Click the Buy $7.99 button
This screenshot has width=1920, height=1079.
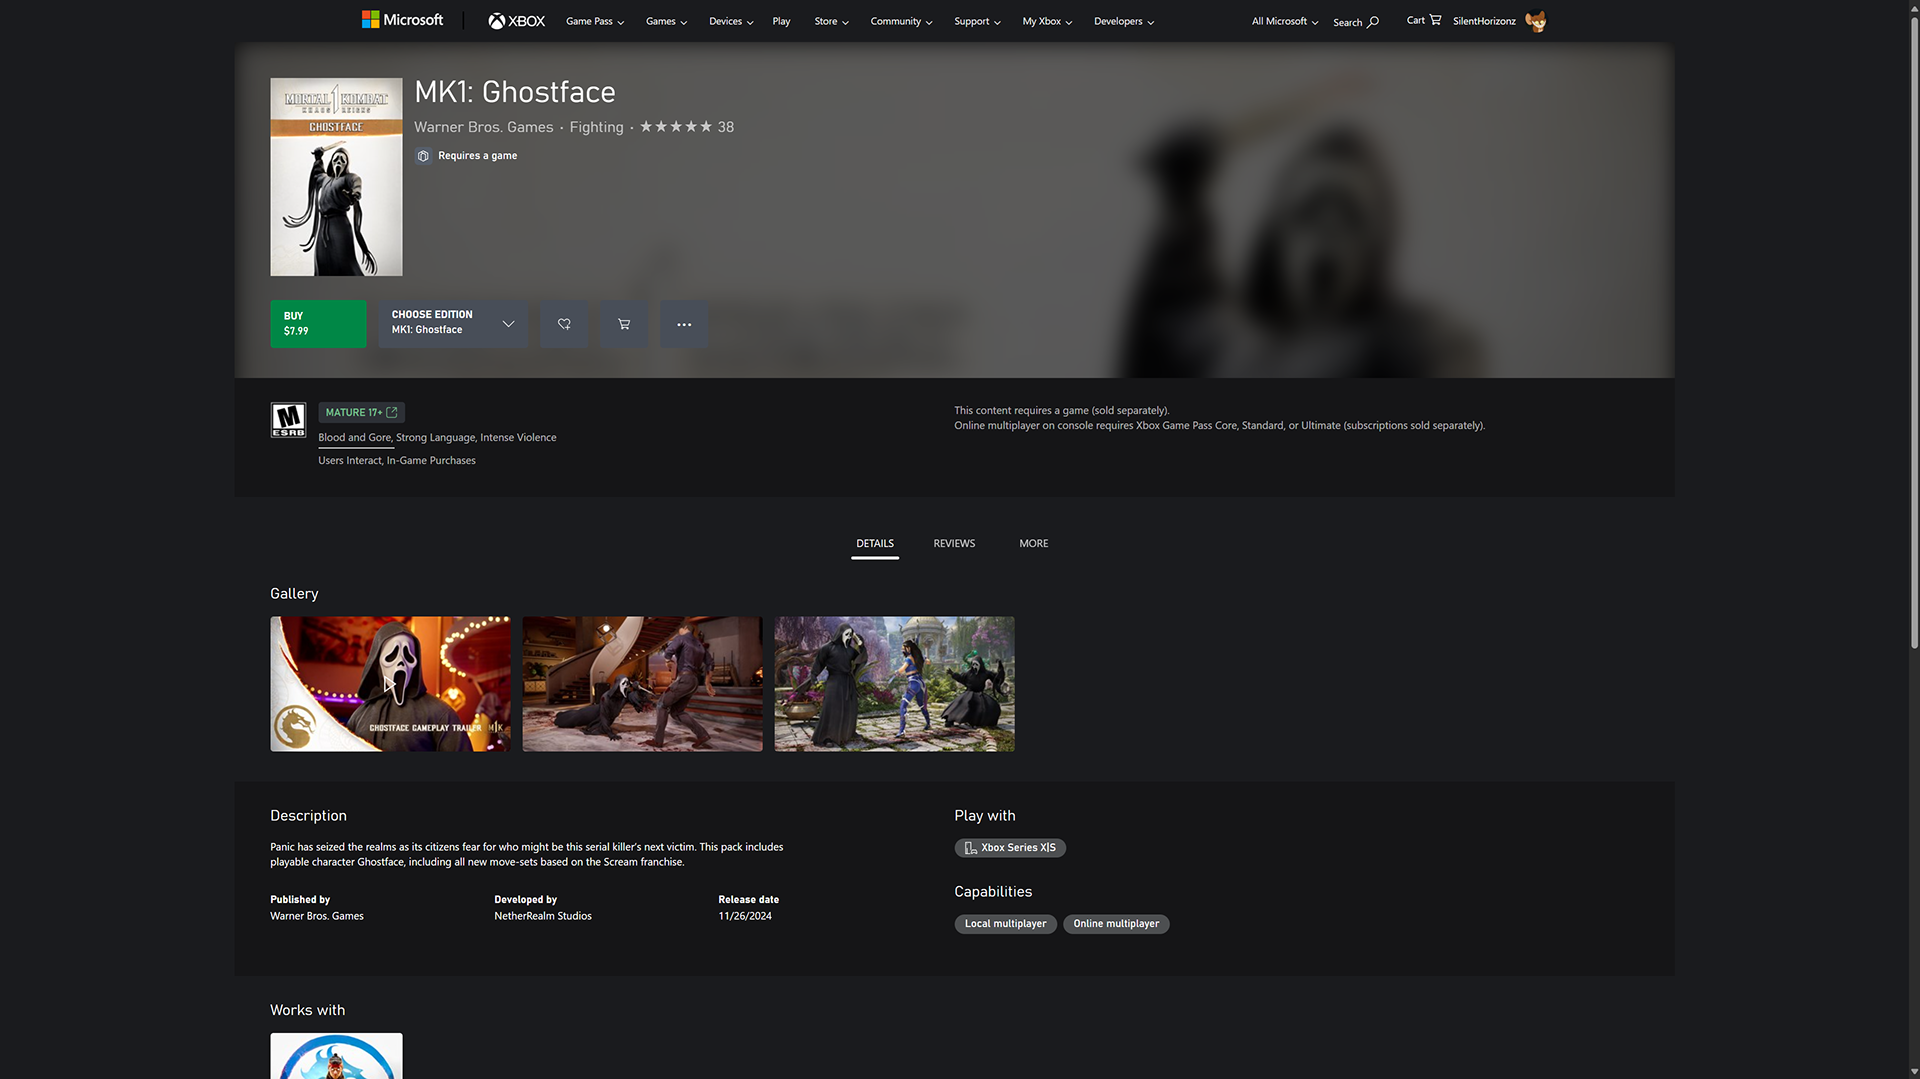tap(318, 324)
